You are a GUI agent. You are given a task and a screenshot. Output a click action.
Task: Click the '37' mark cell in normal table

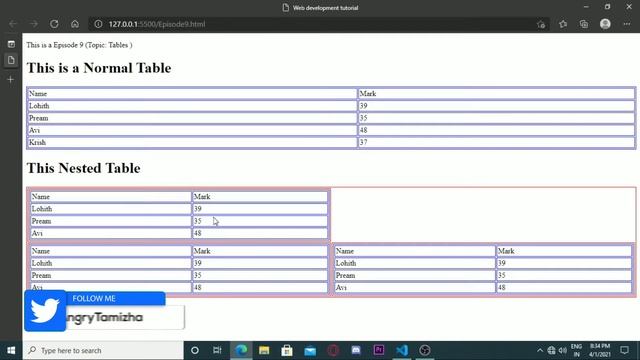(496, 142)
